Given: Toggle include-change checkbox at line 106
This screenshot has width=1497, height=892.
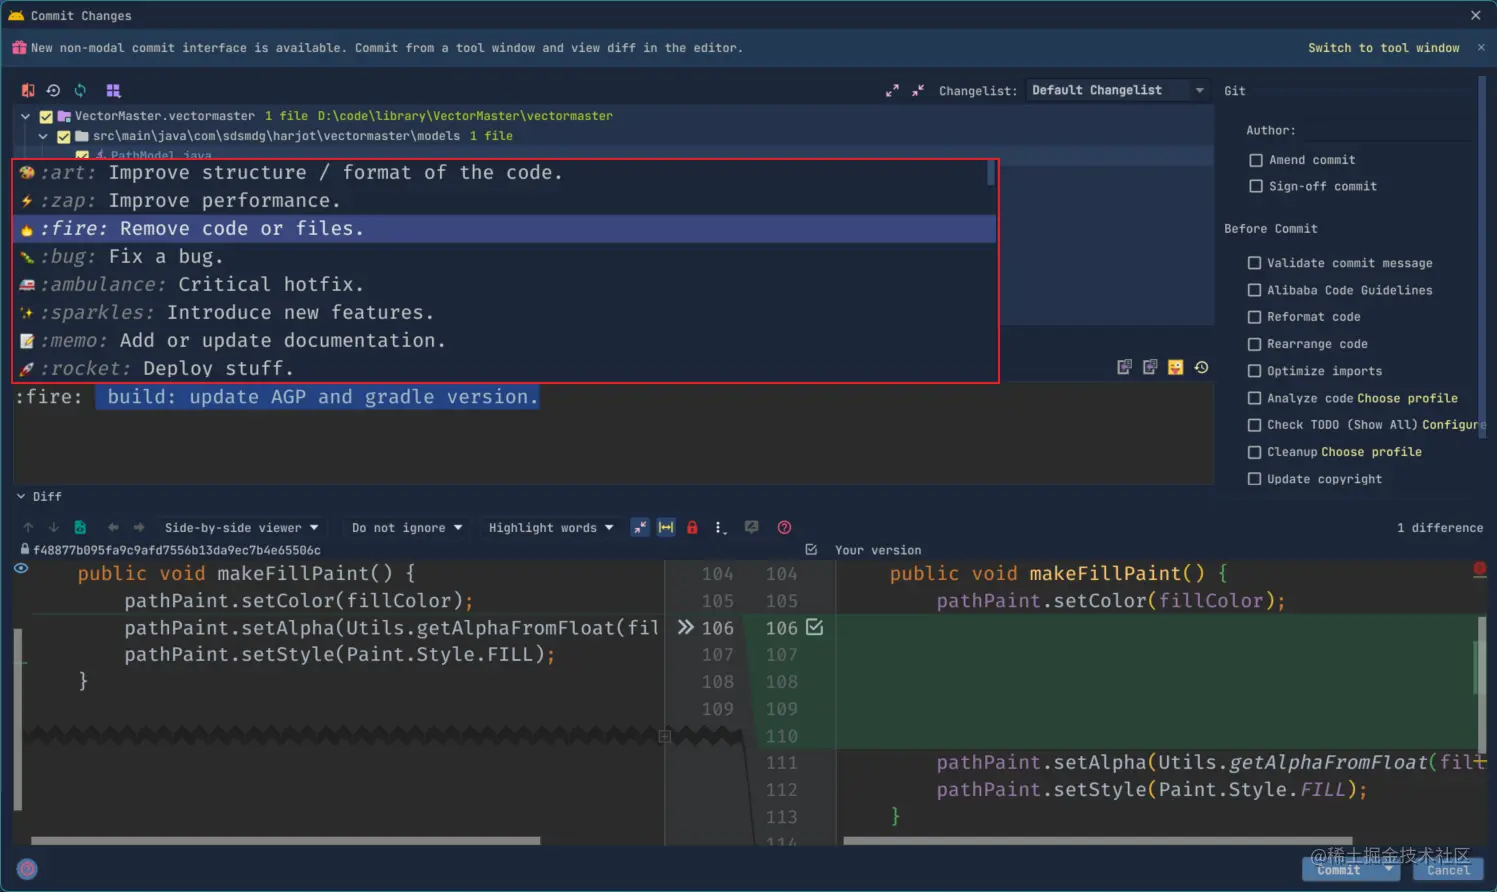Looking at the screenshot, I should pos(814,627).
